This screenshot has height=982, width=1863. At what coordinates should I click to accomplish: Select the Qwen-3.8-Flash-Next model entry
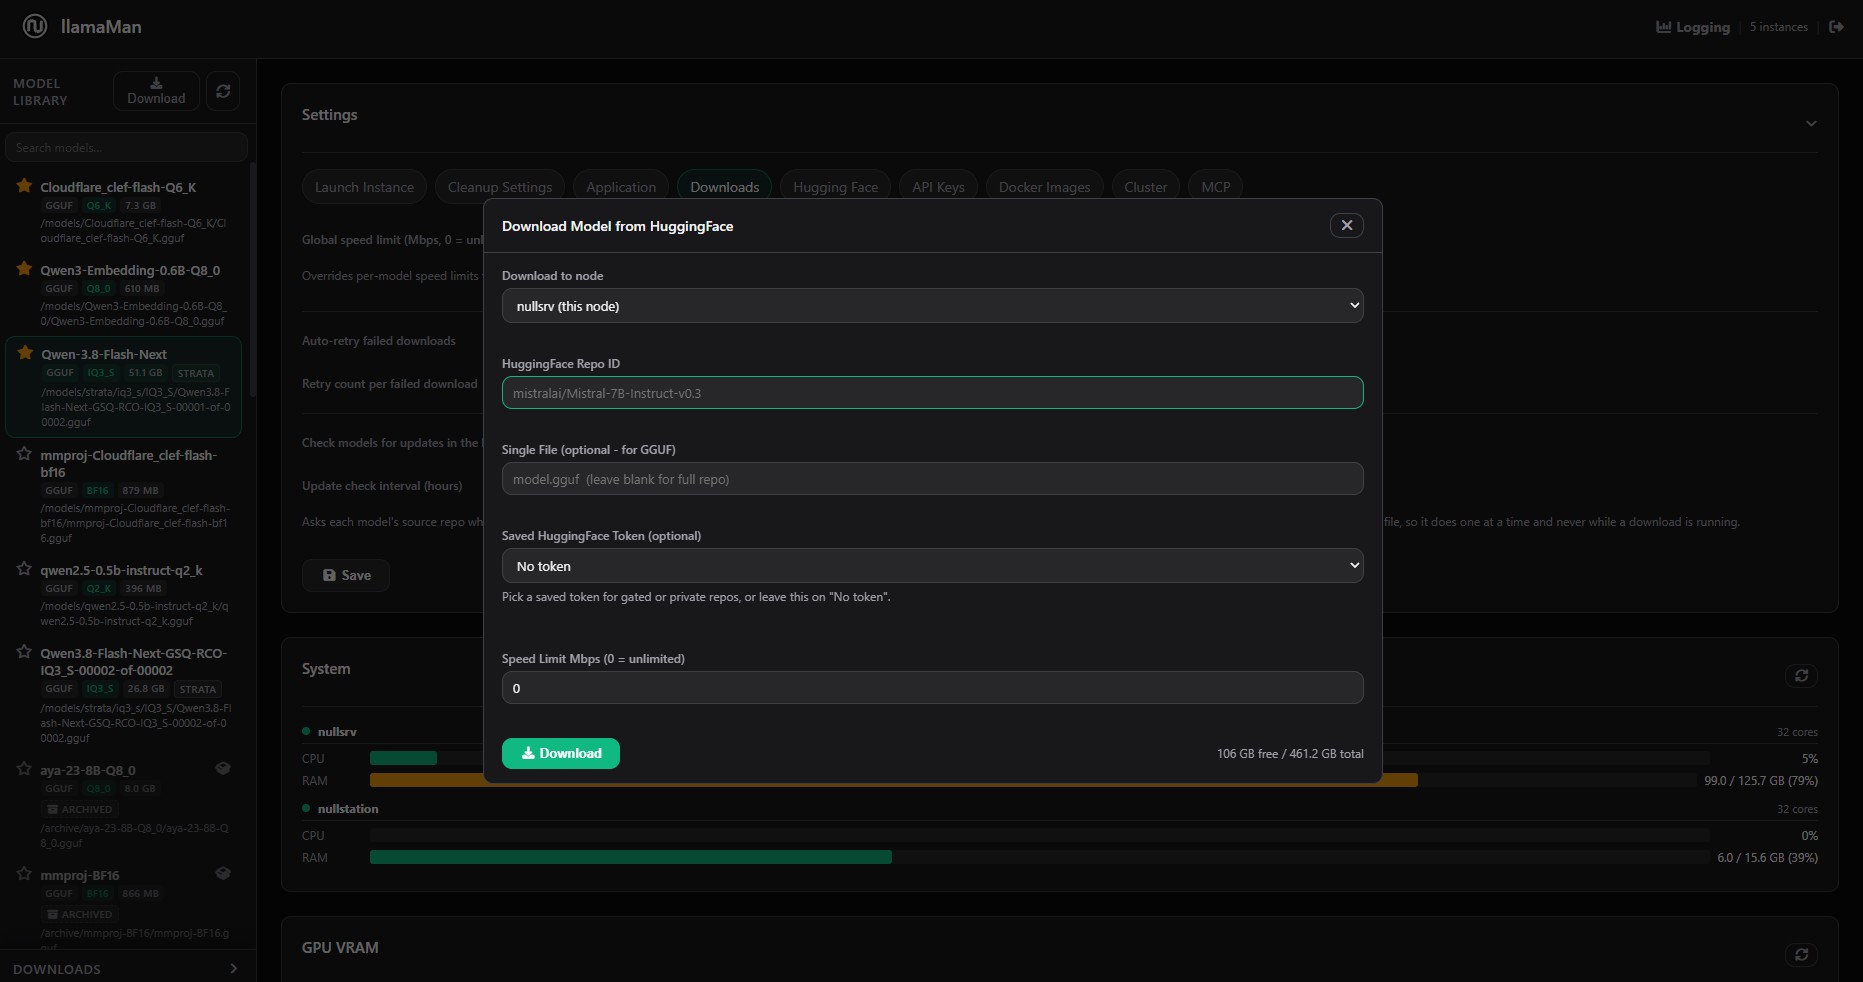click(x=124, y=387)
